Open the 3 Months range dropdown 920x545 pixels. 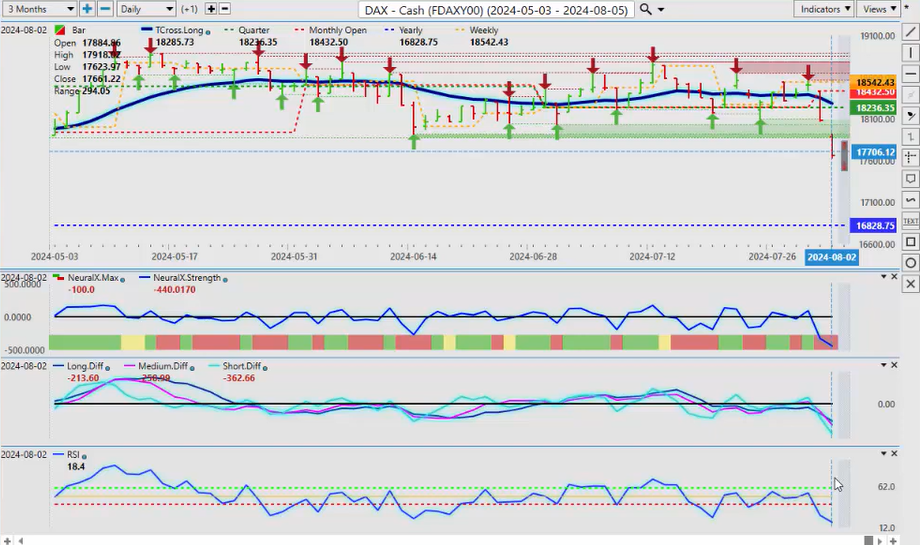pos(39,9)
